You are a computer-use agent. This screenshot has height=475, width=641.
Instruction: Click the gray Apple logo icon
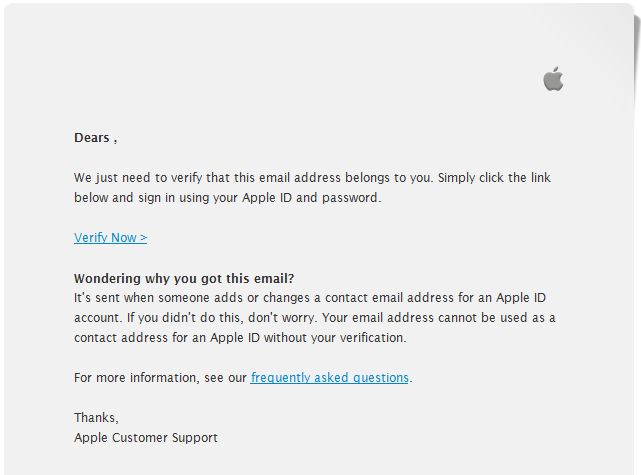[553, 78]
